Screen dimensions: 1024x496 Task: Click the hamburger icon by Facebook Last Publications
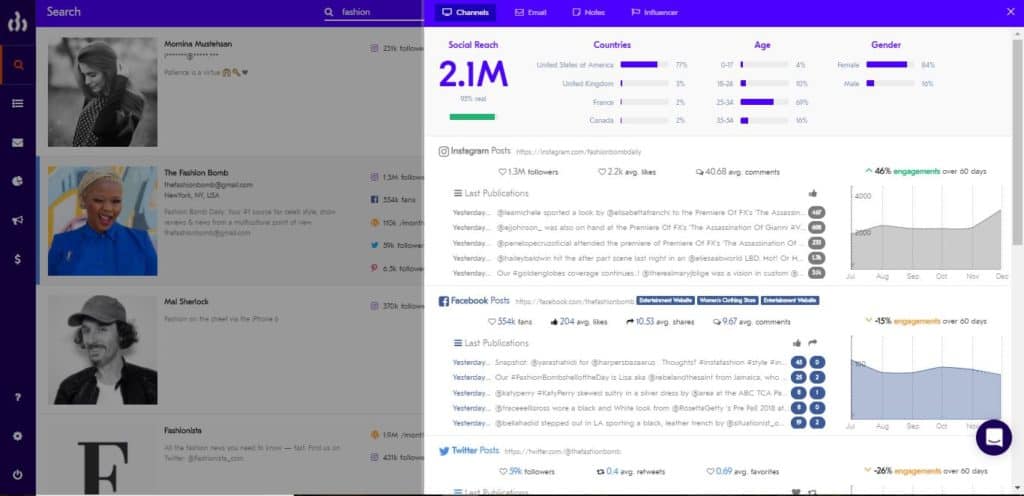pos(458,343)
